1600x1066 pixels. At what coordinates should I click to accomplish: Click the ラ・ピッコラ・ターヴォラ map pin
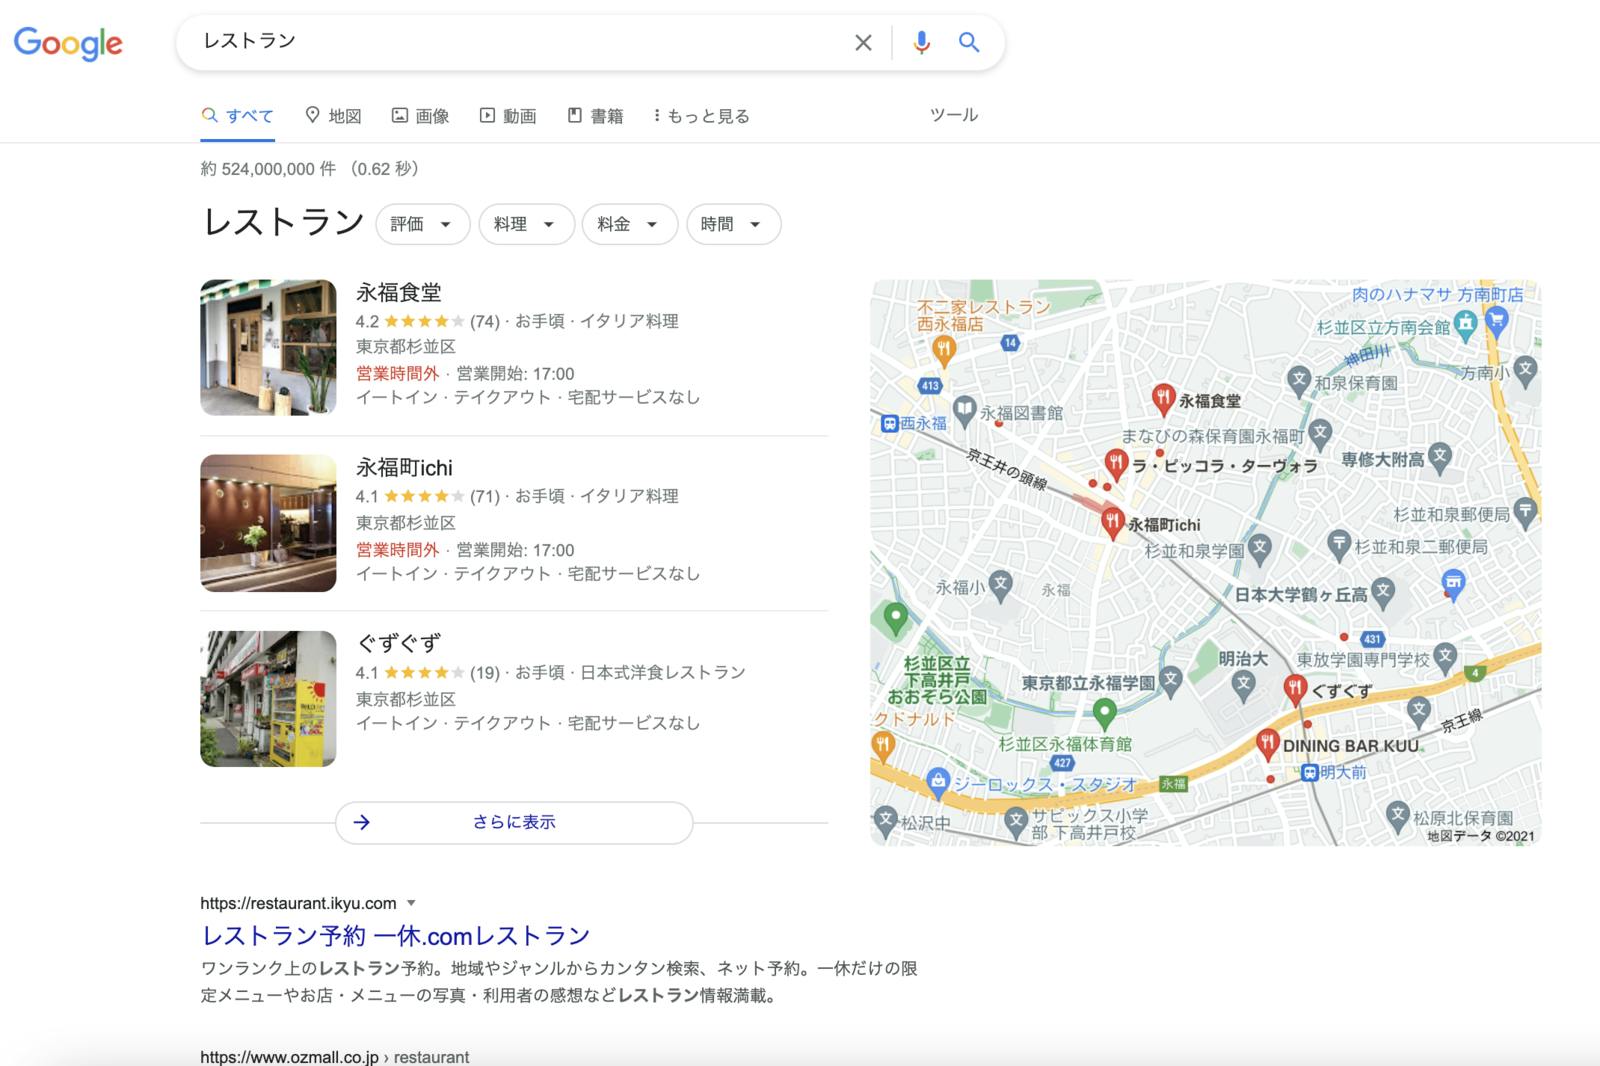coord(1116,463)
